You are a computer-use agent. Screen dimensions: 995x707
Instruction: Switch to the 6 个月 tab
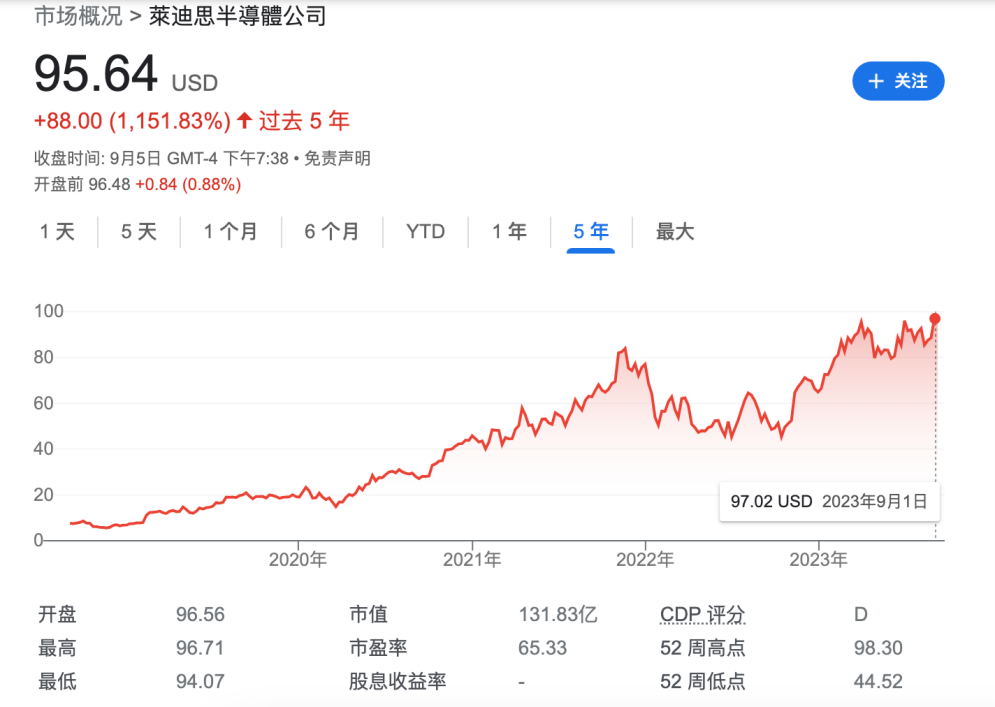click(x=332, y=232)
